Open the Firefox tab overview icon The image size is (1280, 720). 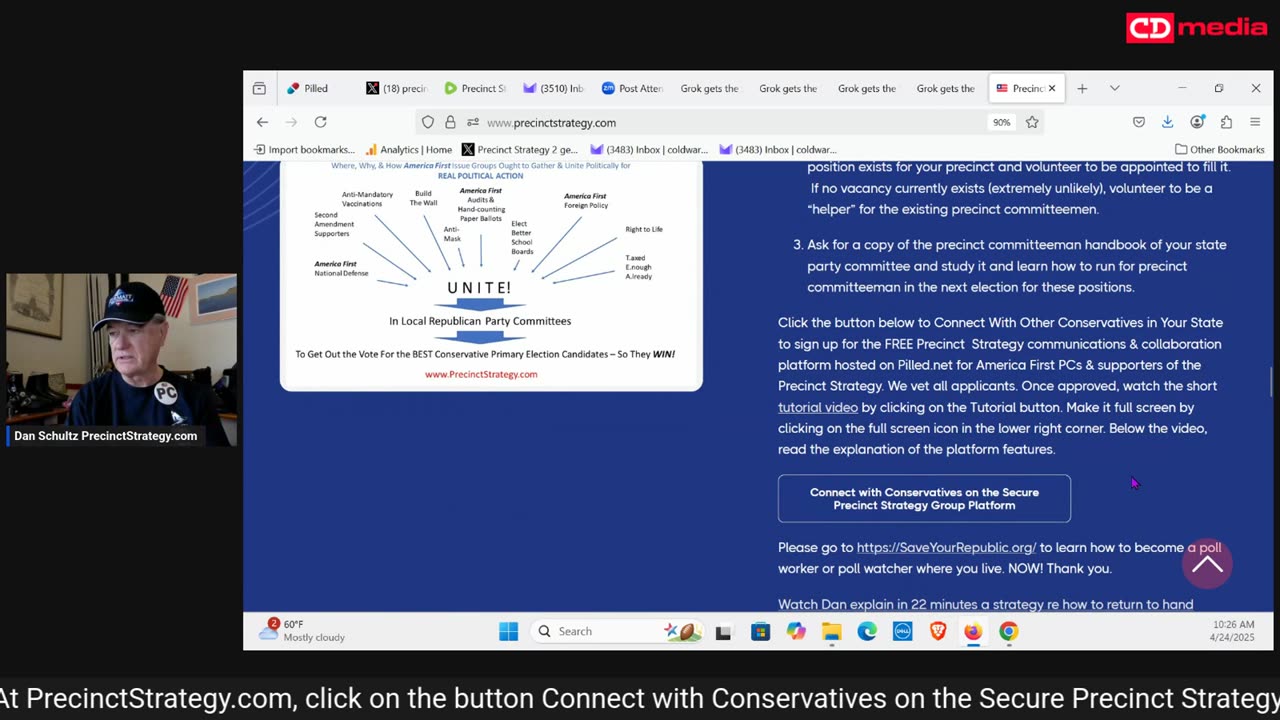tap(259, 88)
